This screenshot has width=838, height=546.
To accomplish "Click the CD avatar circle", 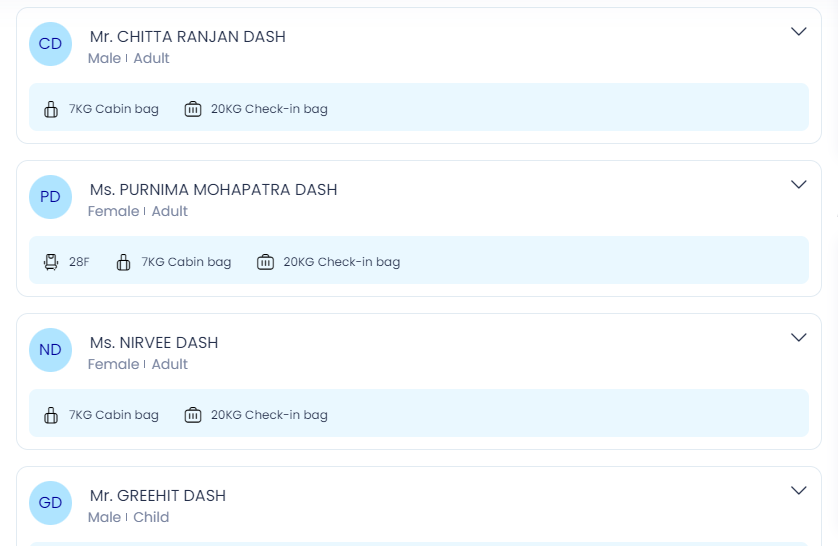I will point(50,44).
